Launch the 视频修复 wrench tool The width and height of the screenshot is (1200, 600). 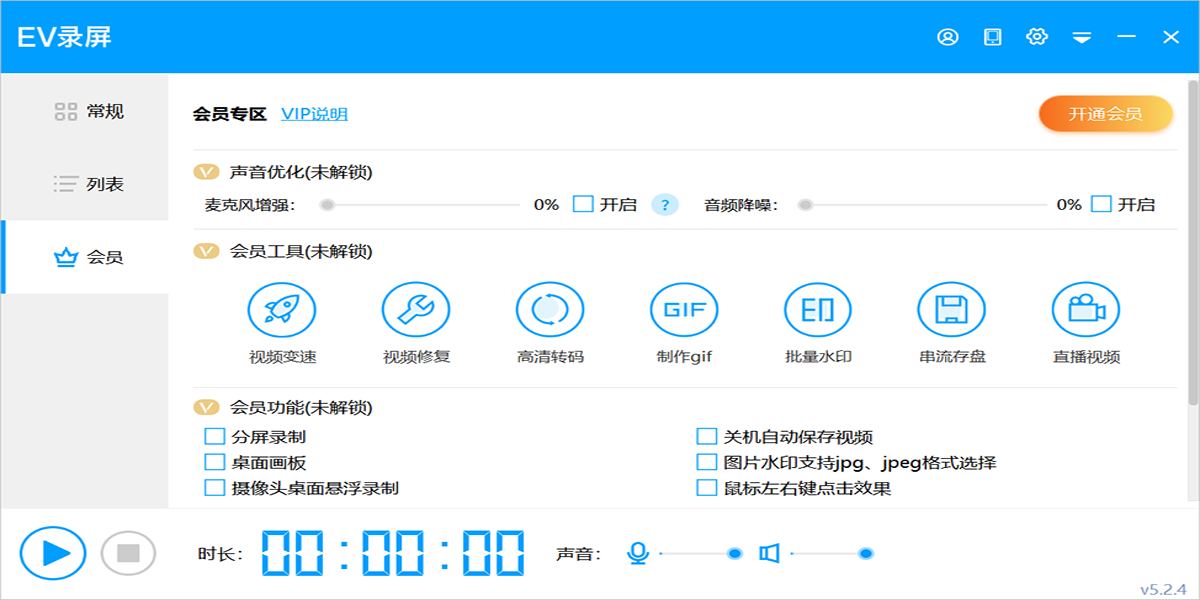[x=416, y=310]
